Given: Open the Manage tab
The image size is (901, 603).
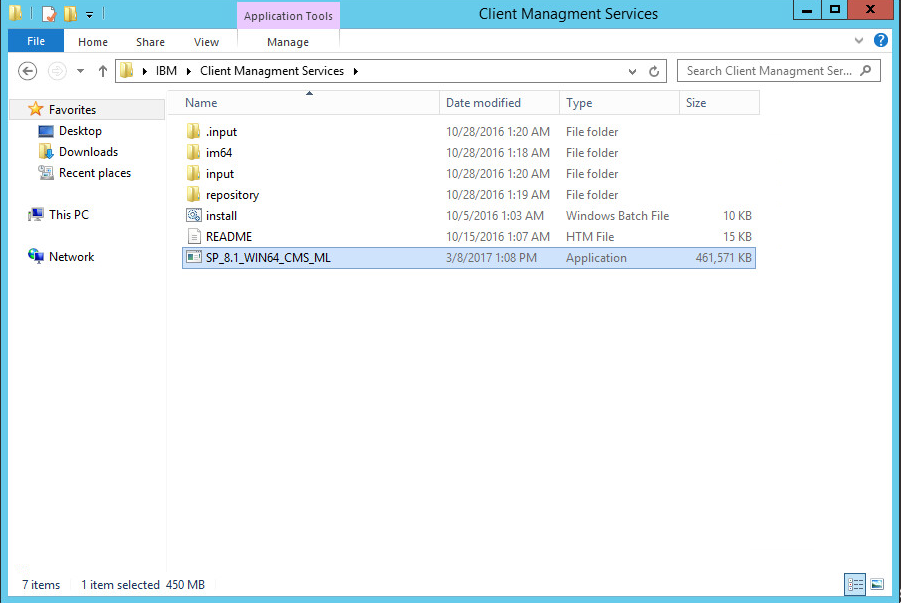Looking at the screenshot, I should pos(288,42).
